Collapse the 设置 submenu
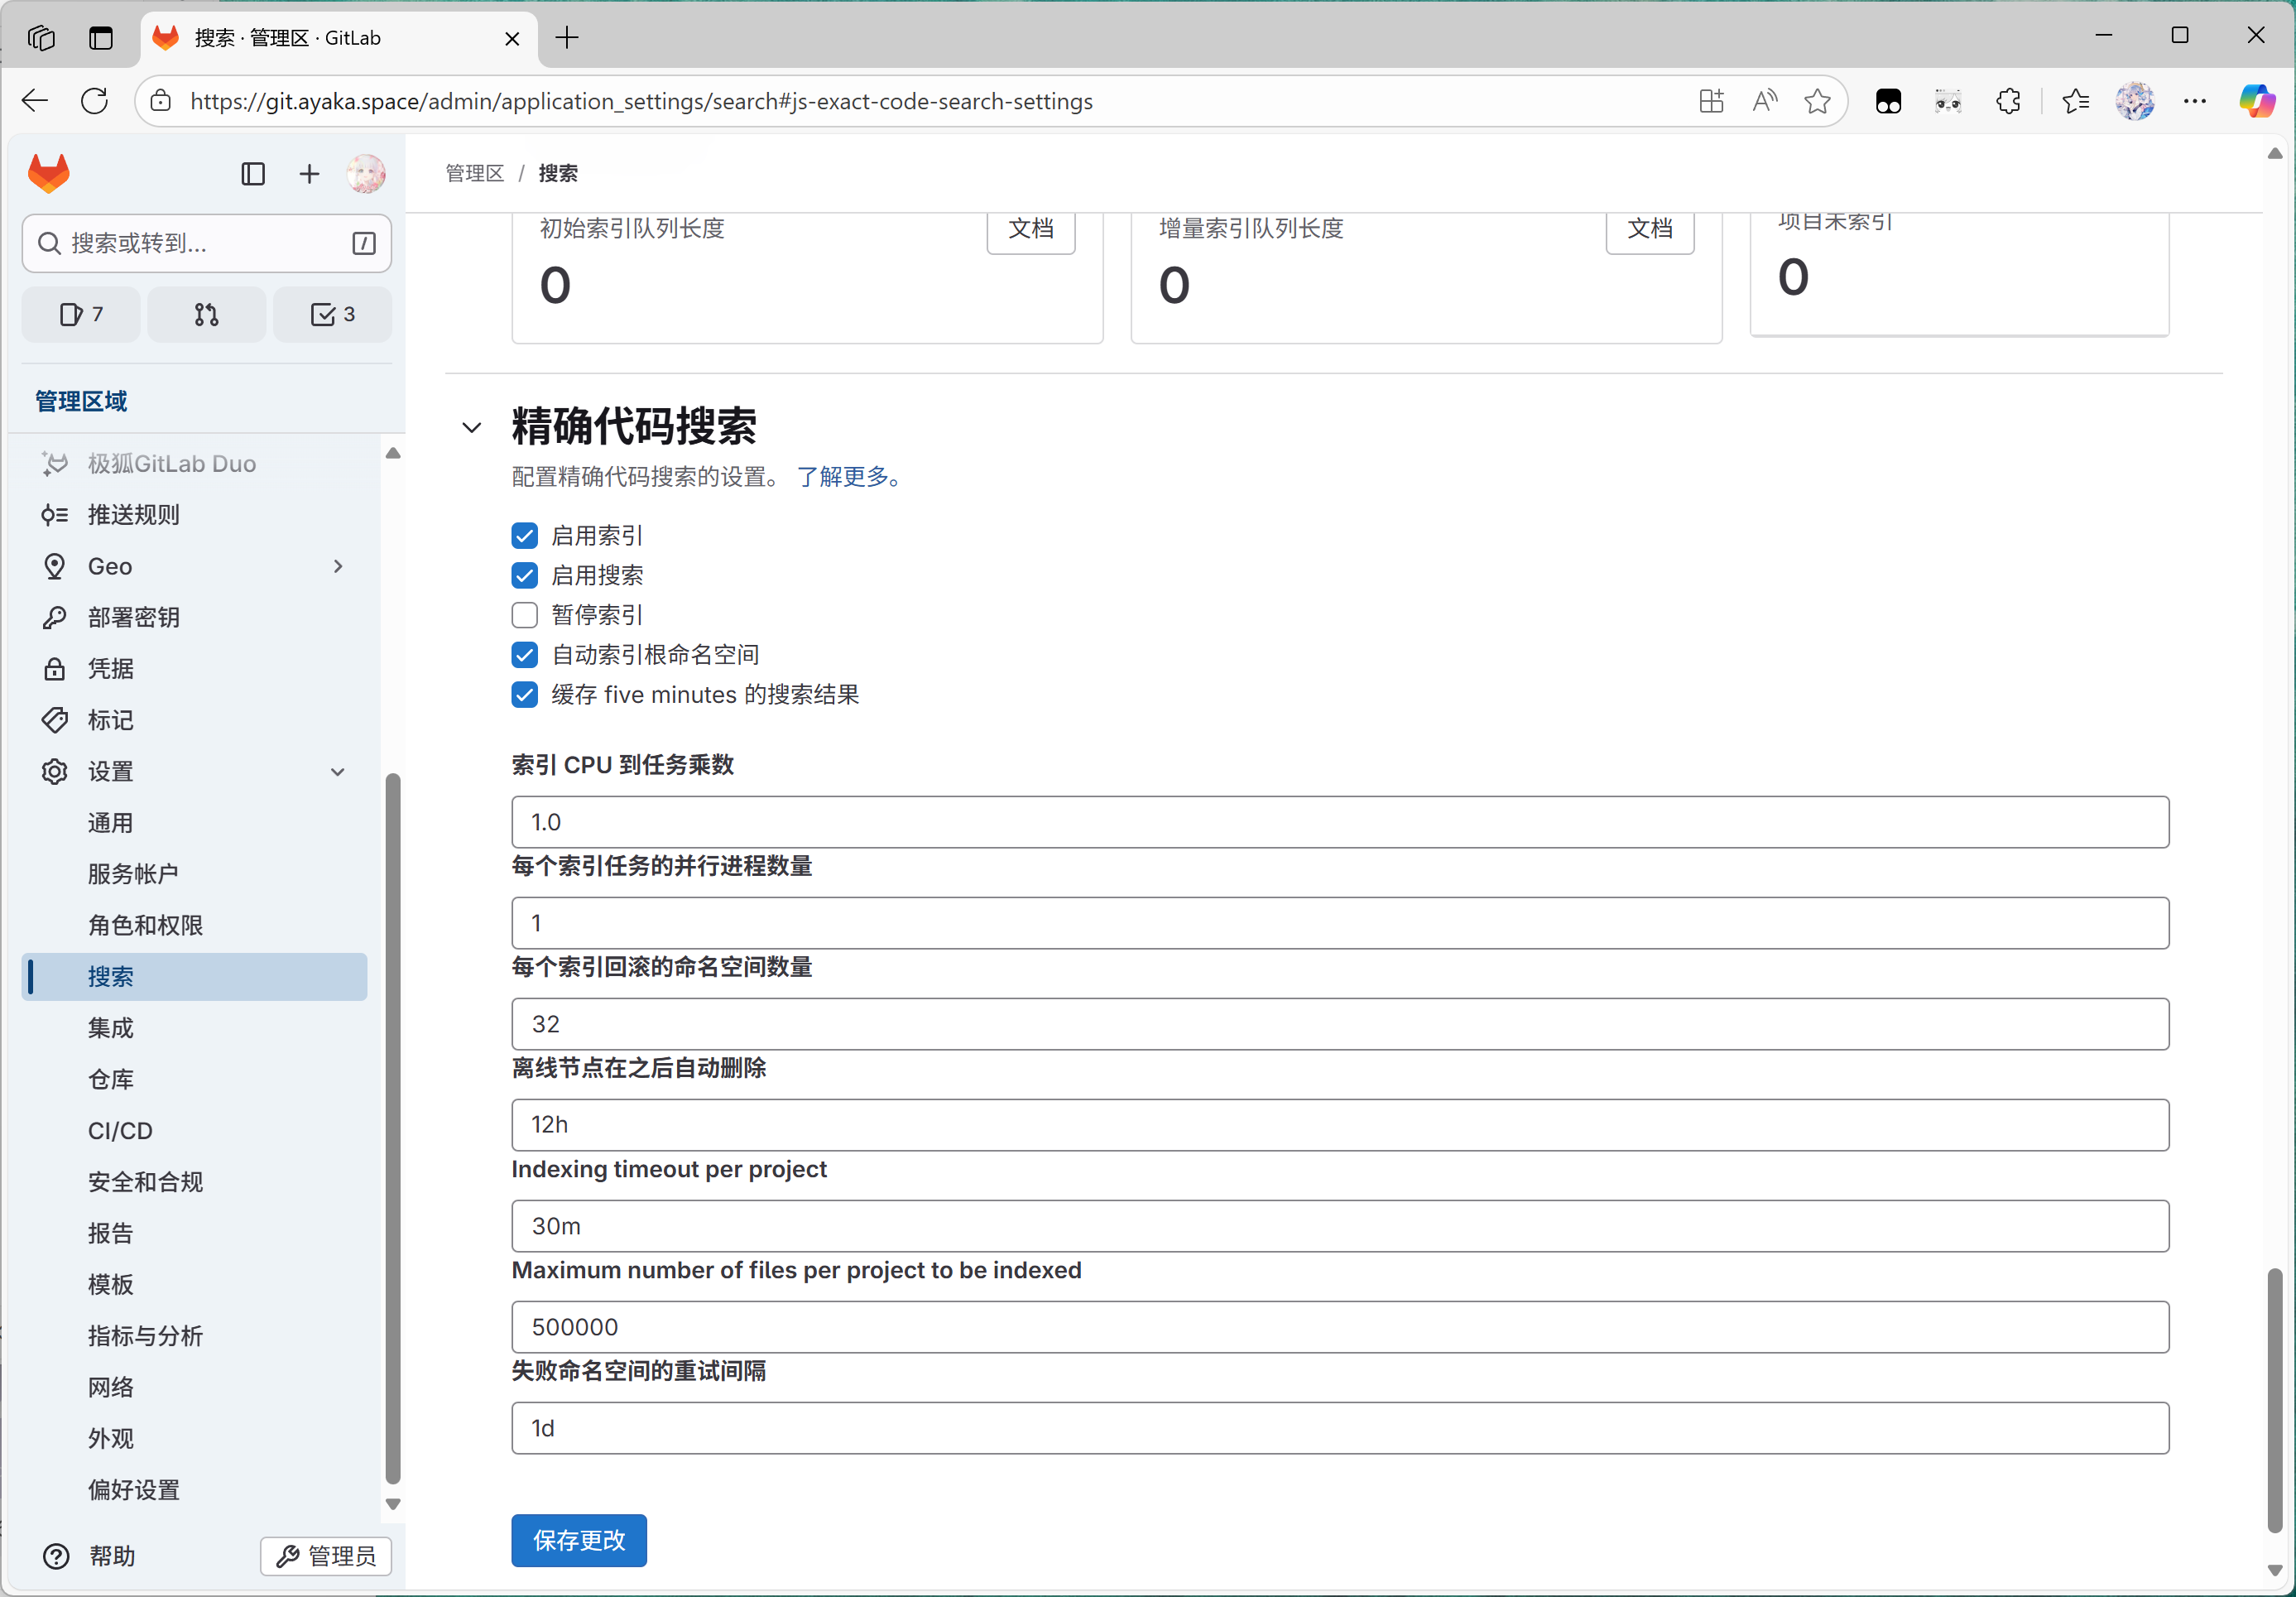This screenshot has height=1597, width=2296. point(337,771)
